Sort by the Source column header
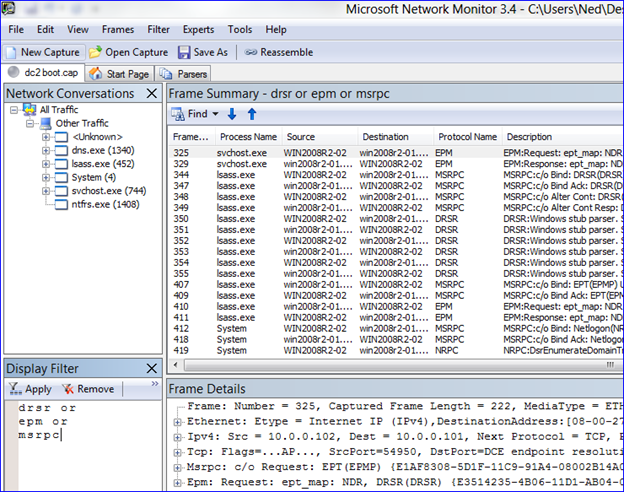 (320, 137)
